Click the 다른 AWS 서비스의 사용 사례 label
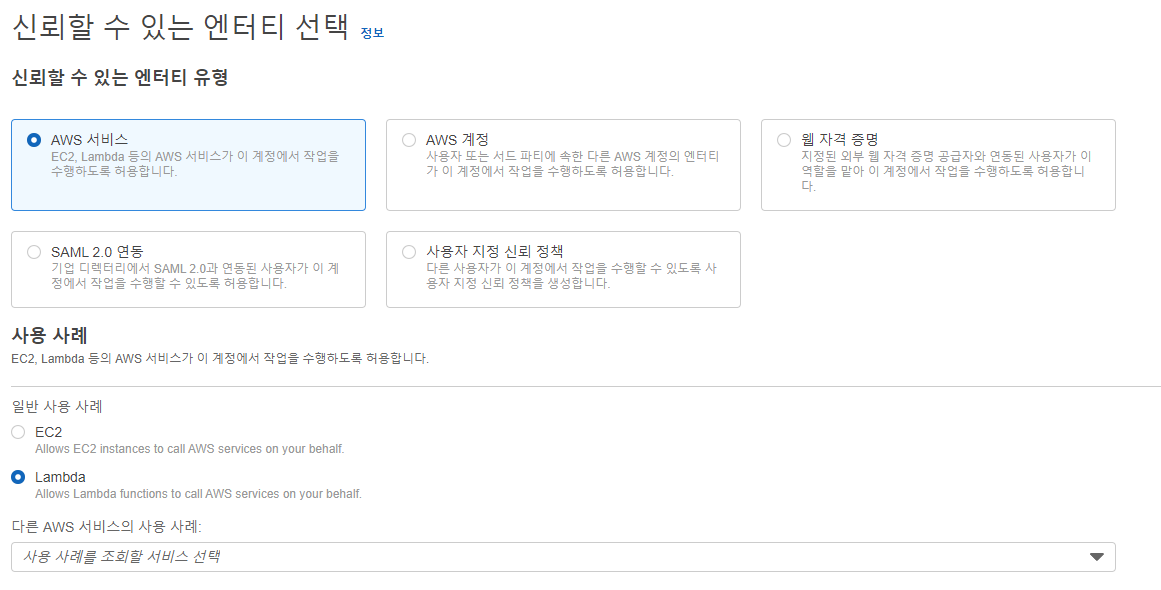1161x590 pixels. (x=107, y=527)
